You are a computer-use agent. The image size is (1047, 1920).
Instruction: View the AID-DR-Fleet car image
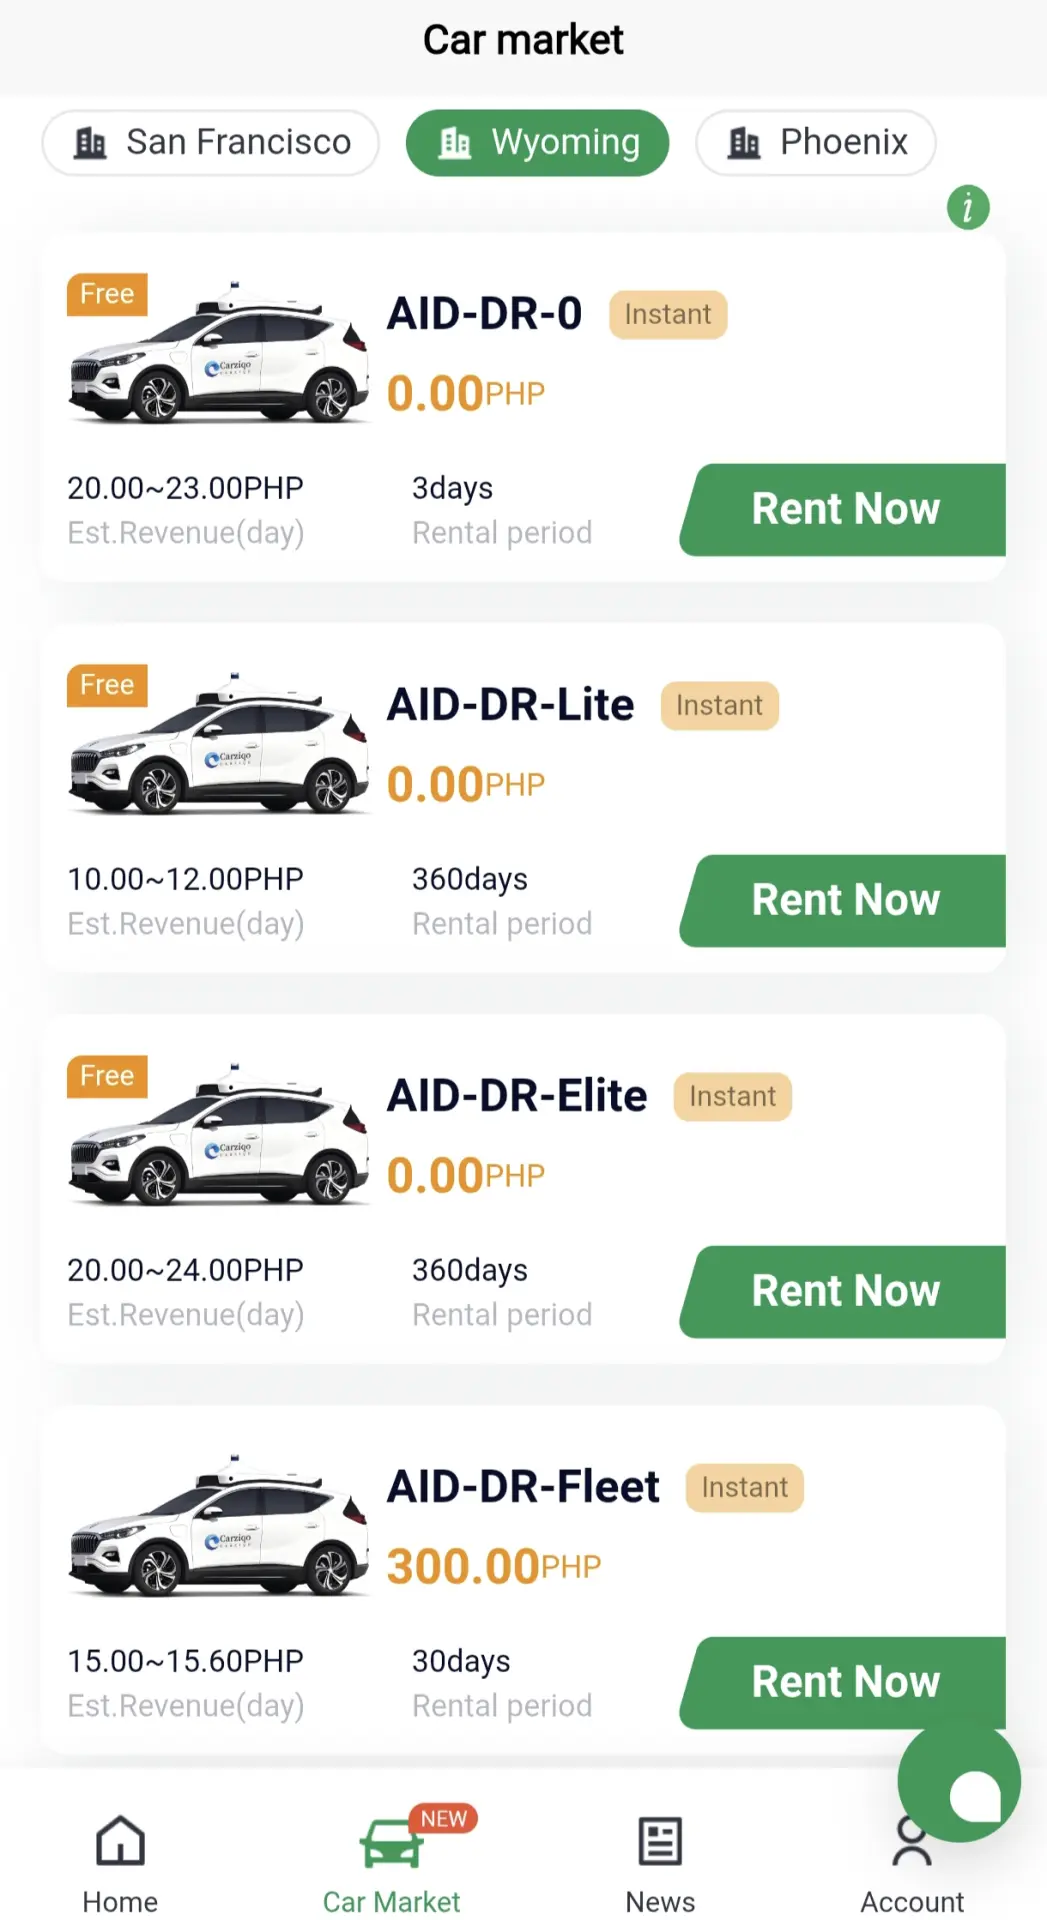(x=218, y=1527)
